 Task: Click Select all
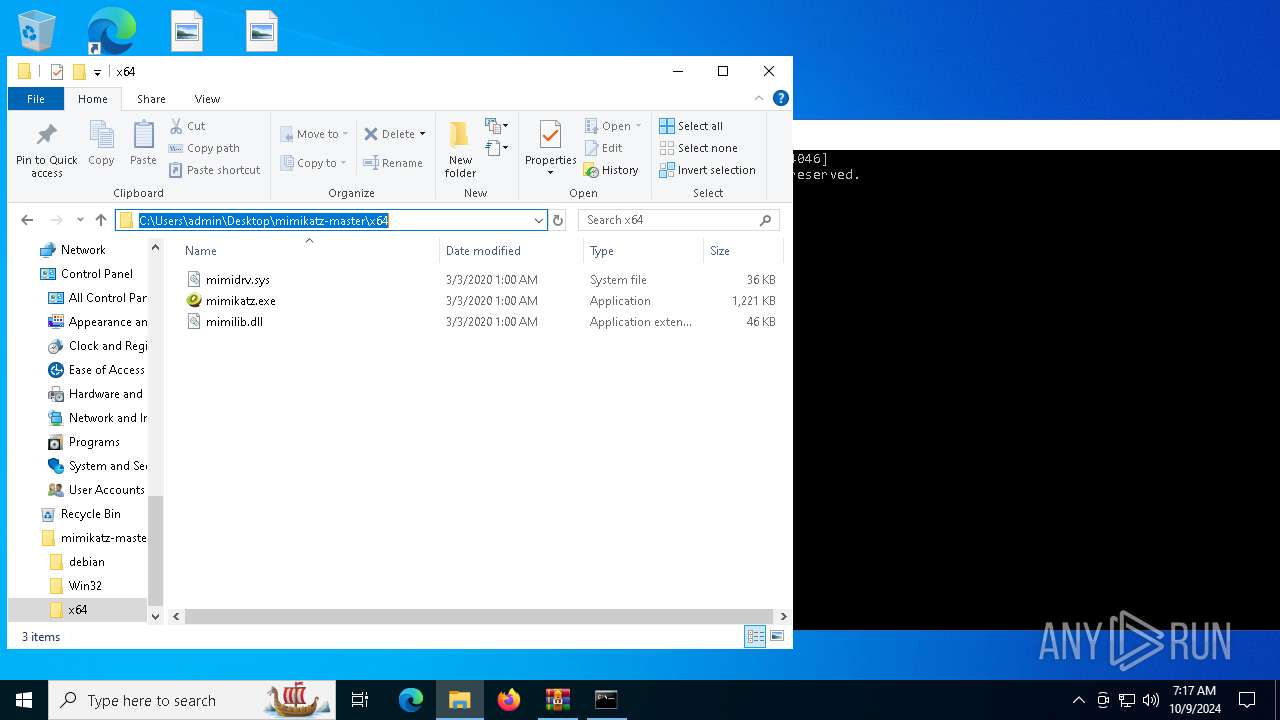[x=691, y=126]
